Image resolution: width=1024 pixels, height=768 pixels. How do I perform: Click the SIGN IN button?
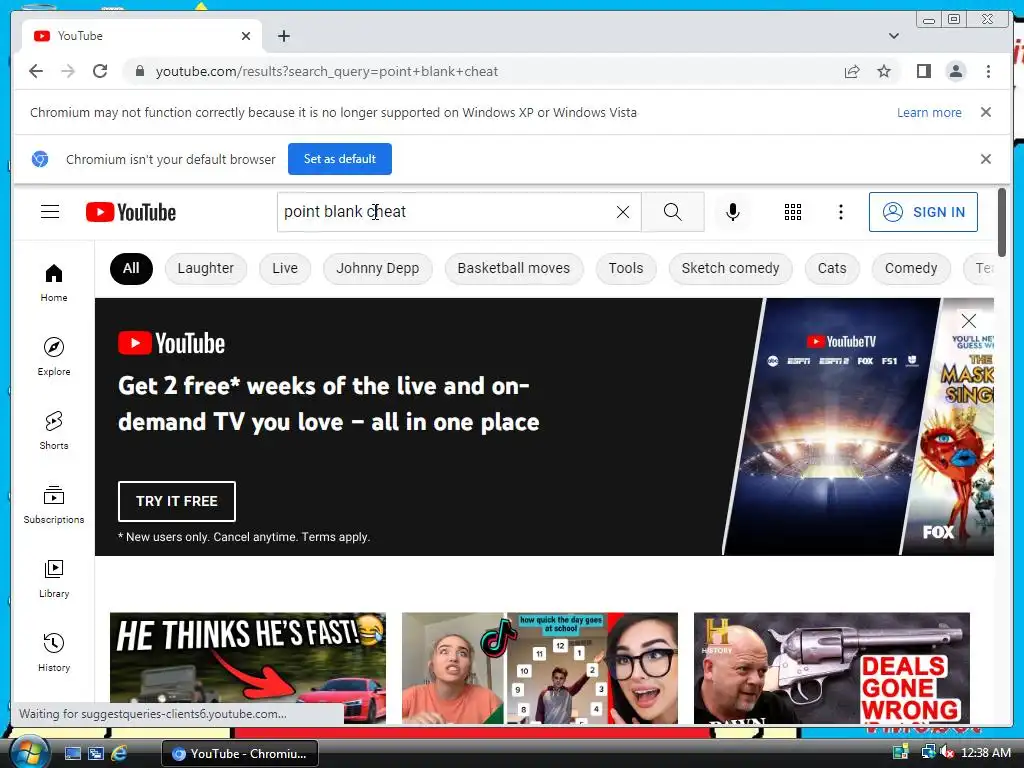(923, 212)
